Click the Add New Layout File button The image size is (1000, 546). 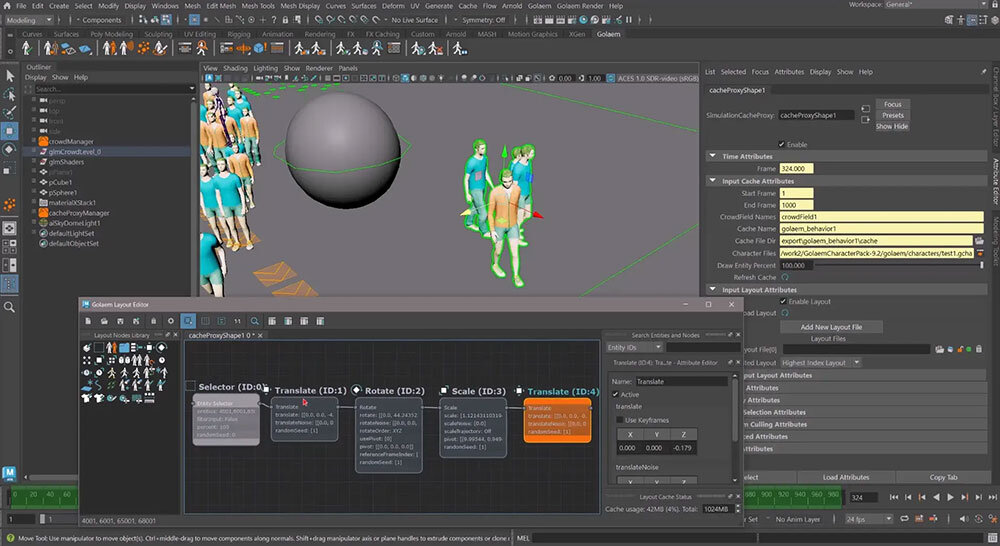pyautogui.click(x=831, y=327)
